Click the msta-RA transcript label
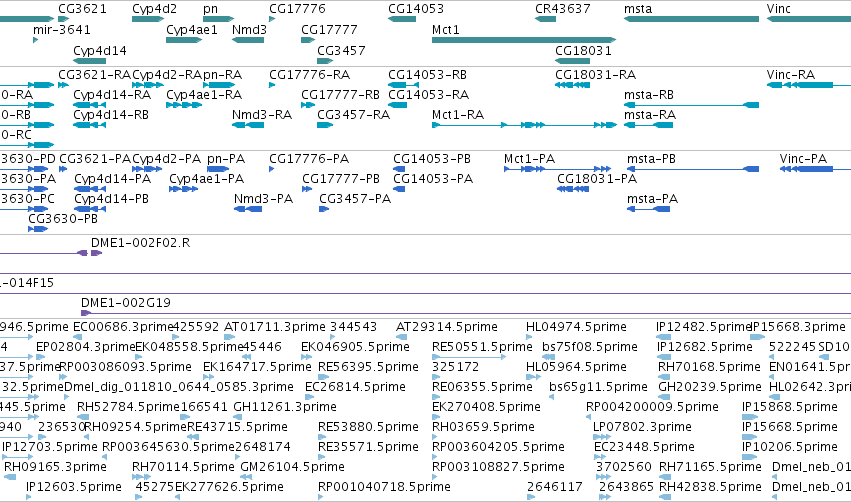This screenshot has width=851, height=502. [x=650, y=115]
